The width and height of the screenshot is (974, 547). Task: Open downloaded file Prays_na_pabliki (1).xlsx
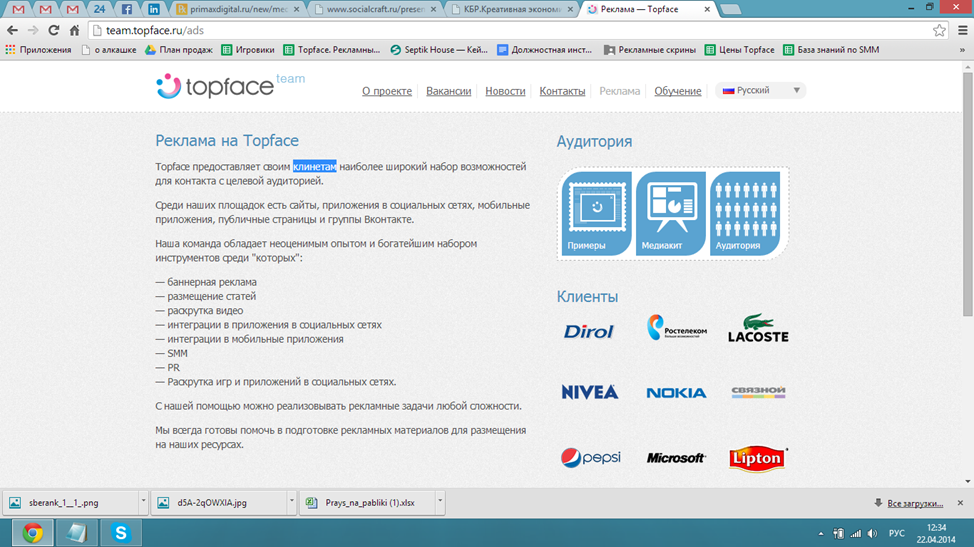[367, 503]
